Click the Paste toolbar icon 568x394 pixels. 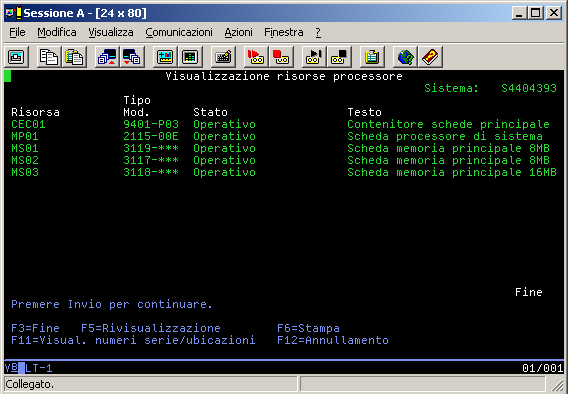point(74,57)
